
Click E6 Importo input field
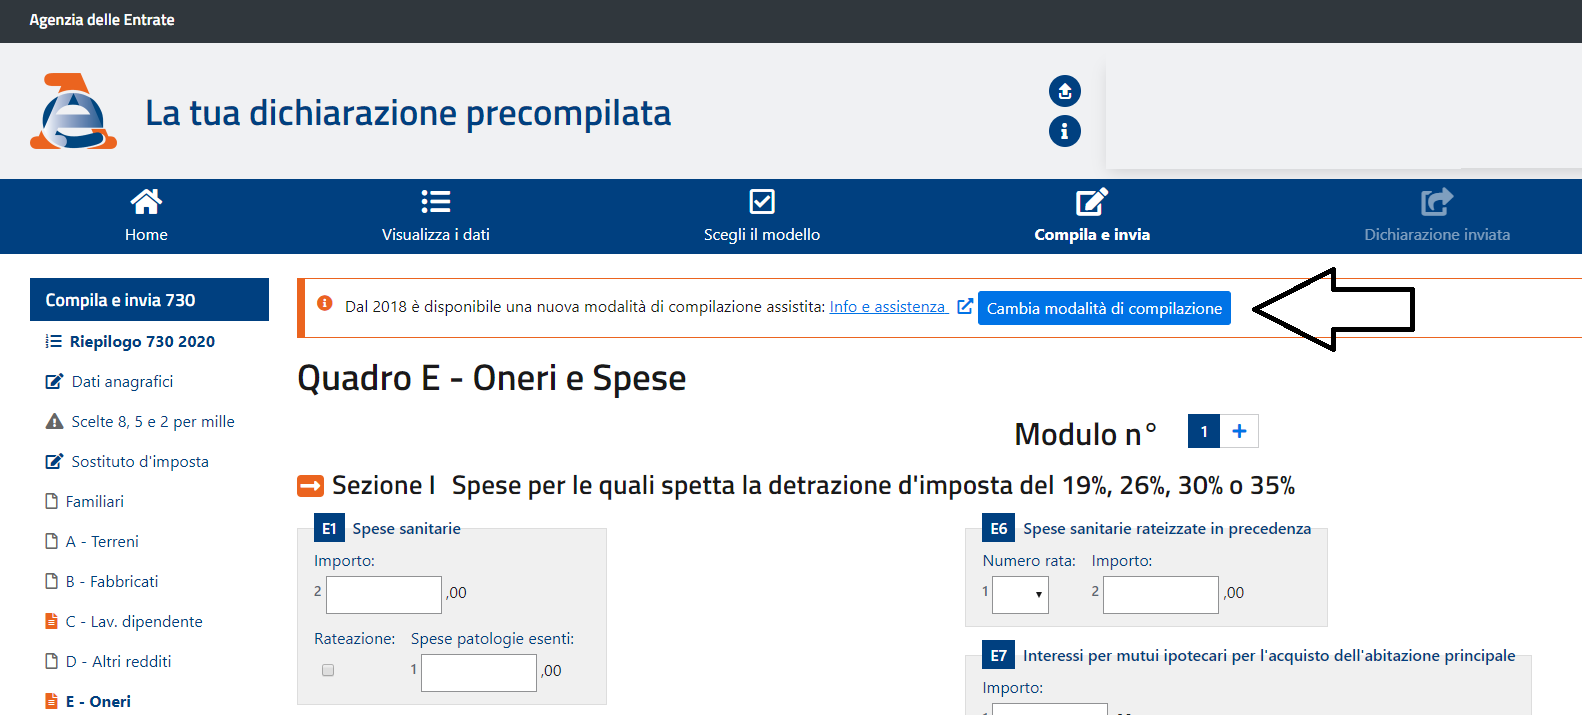click(x=1161, y=594)
